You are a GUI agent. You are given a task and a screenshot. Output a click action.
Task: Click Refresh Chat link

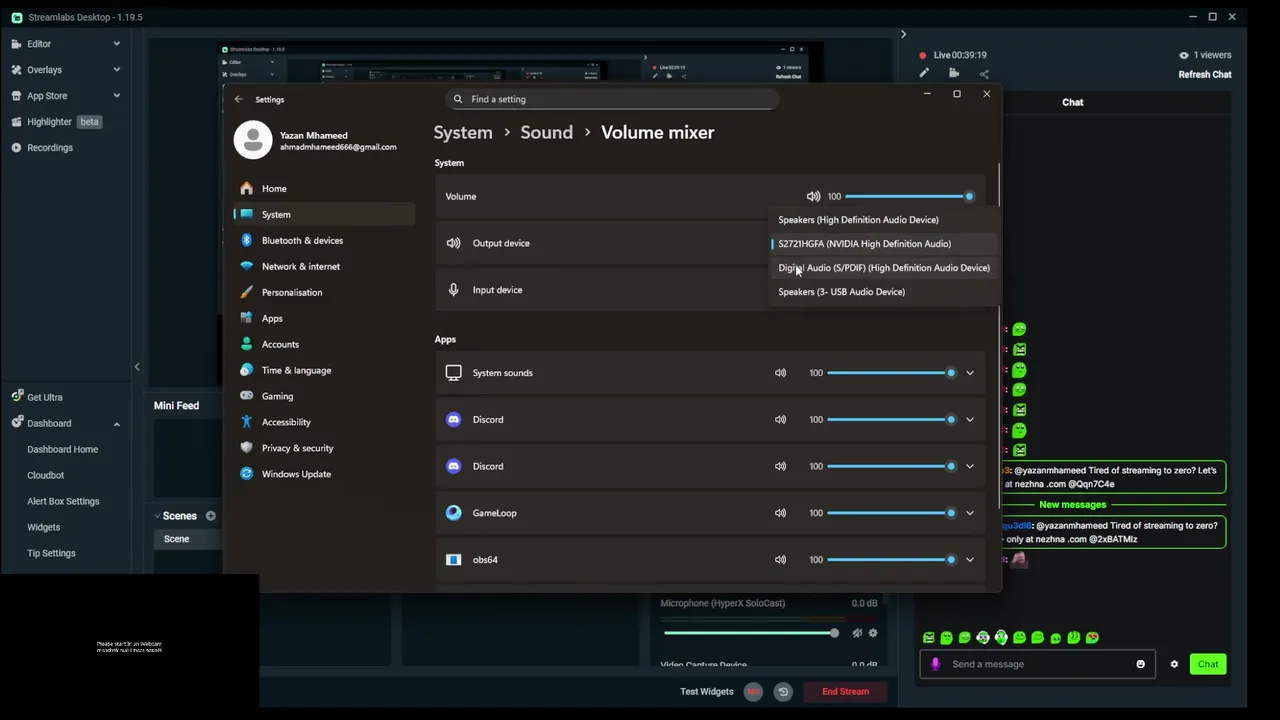pos(1204,75)
